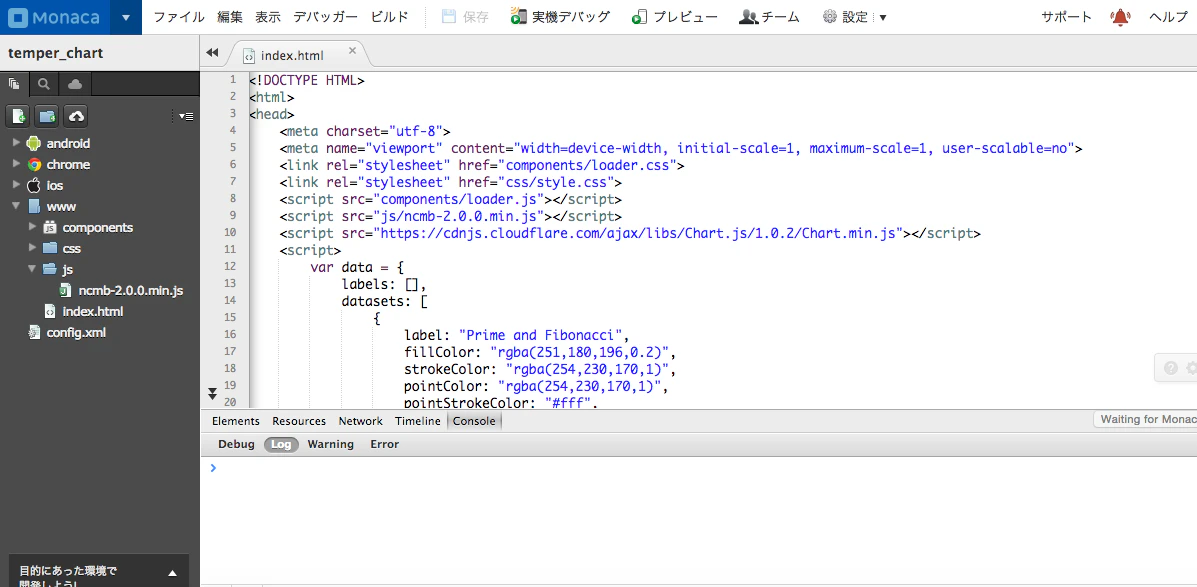Click the cloud upload icon
The image size is (1197, 587).
(x=76, y=116)
